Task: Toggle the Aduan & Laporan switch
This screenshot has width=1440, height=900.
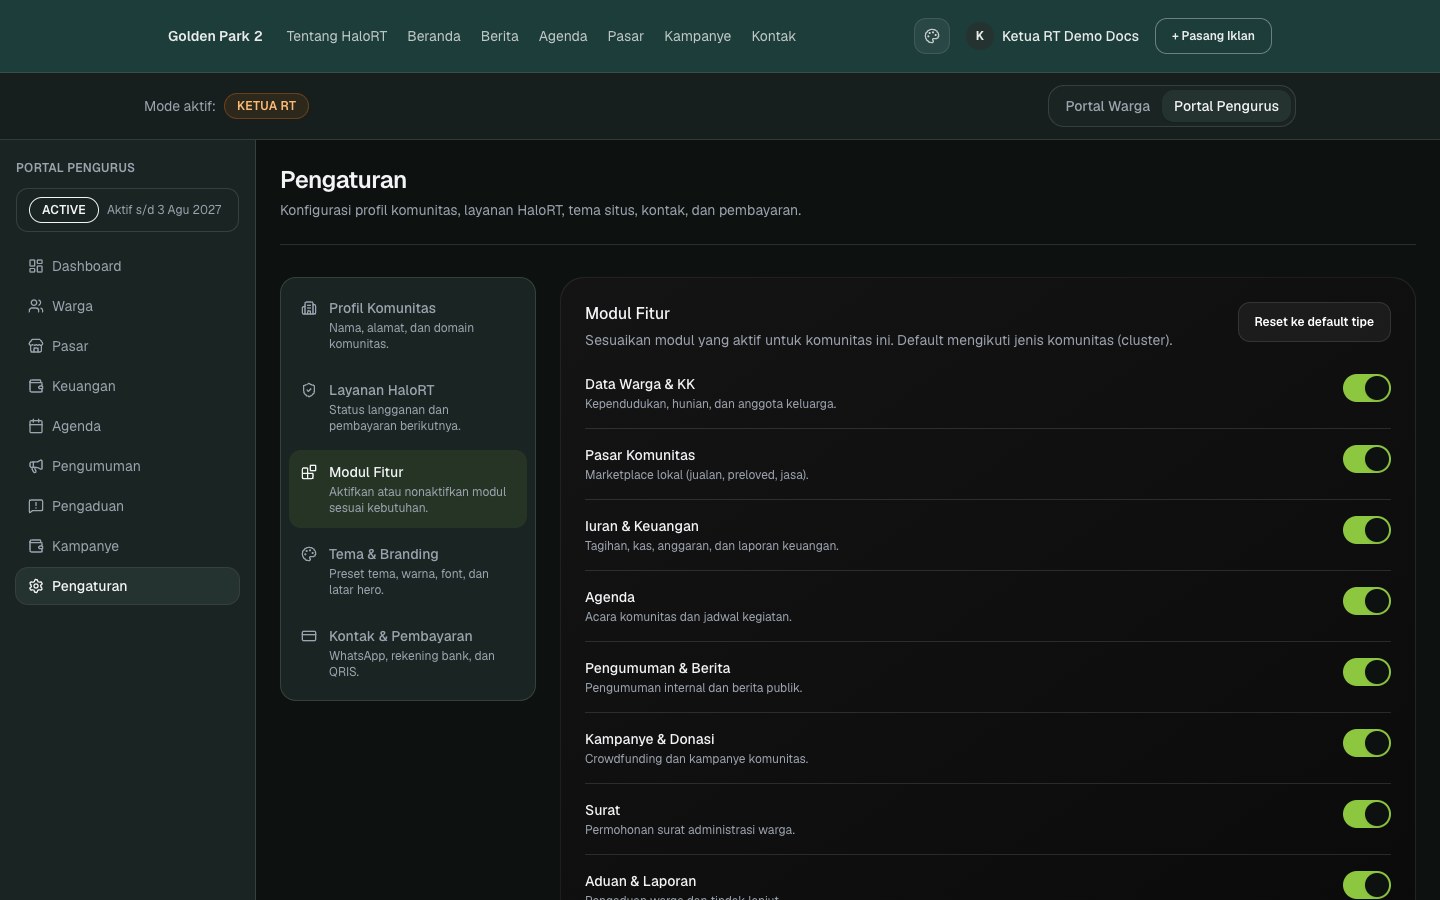Action: click(x=1367, y=885)
